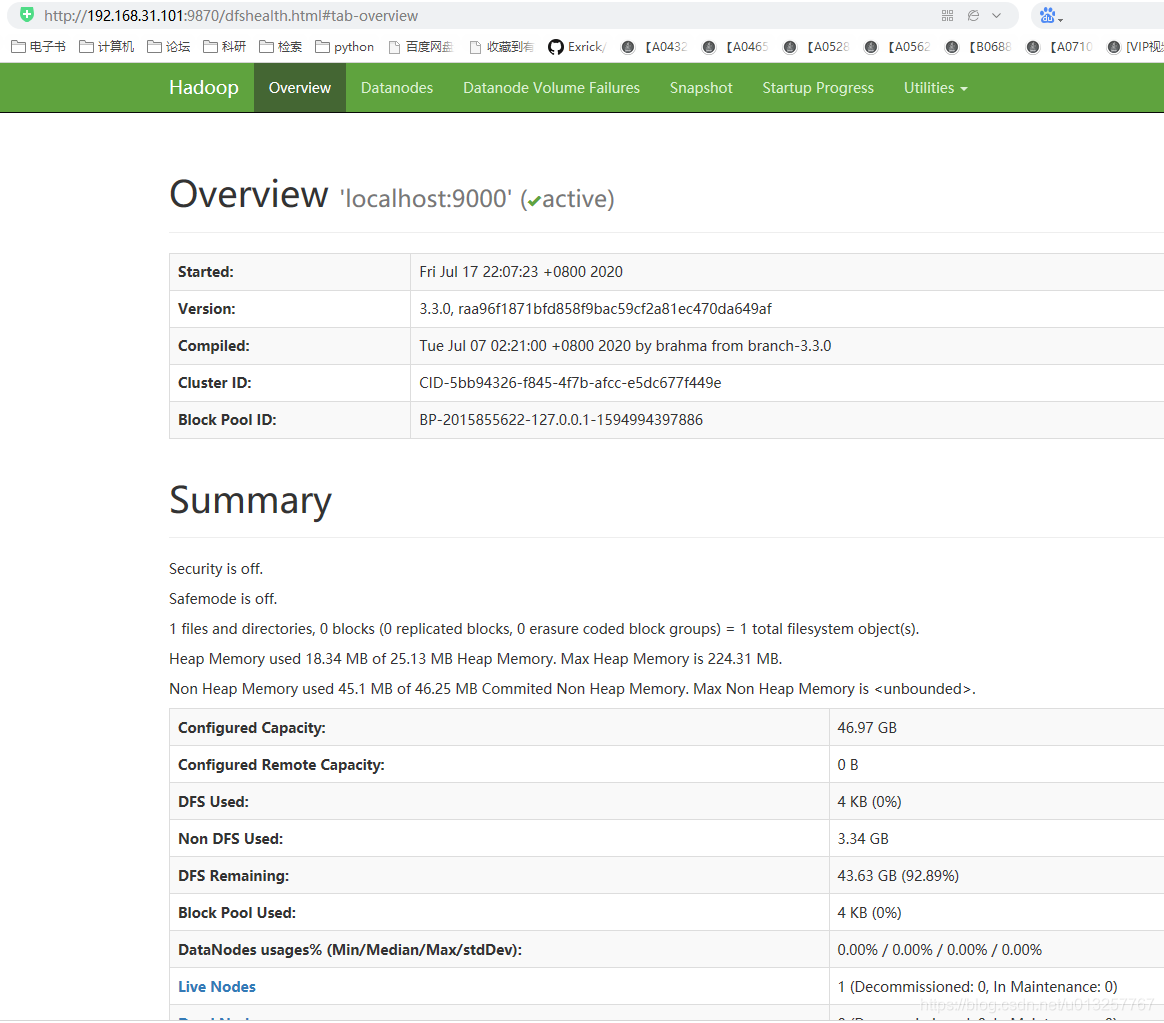
Task: Open the Baidu paw extension icon
Action: click(x=1047, y=15)
